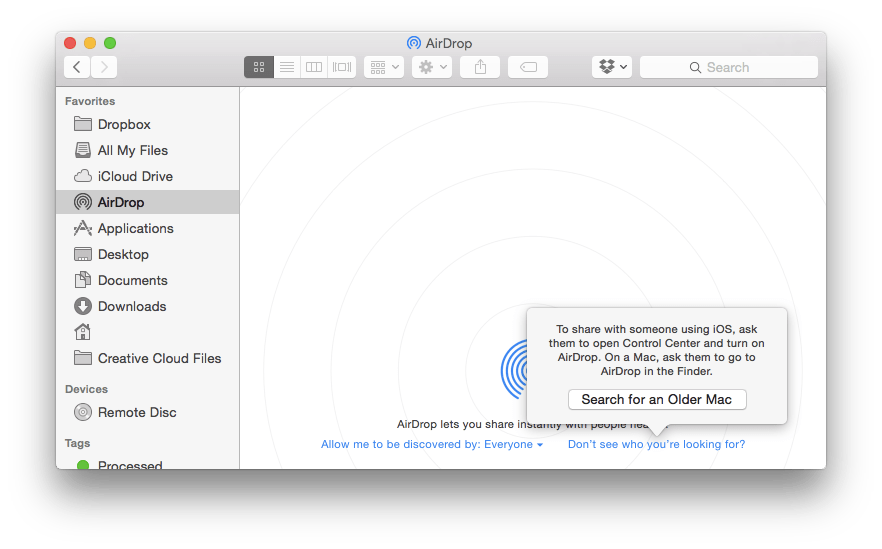
Task: Select AirDrop in the sidebar
Action: 147,202
